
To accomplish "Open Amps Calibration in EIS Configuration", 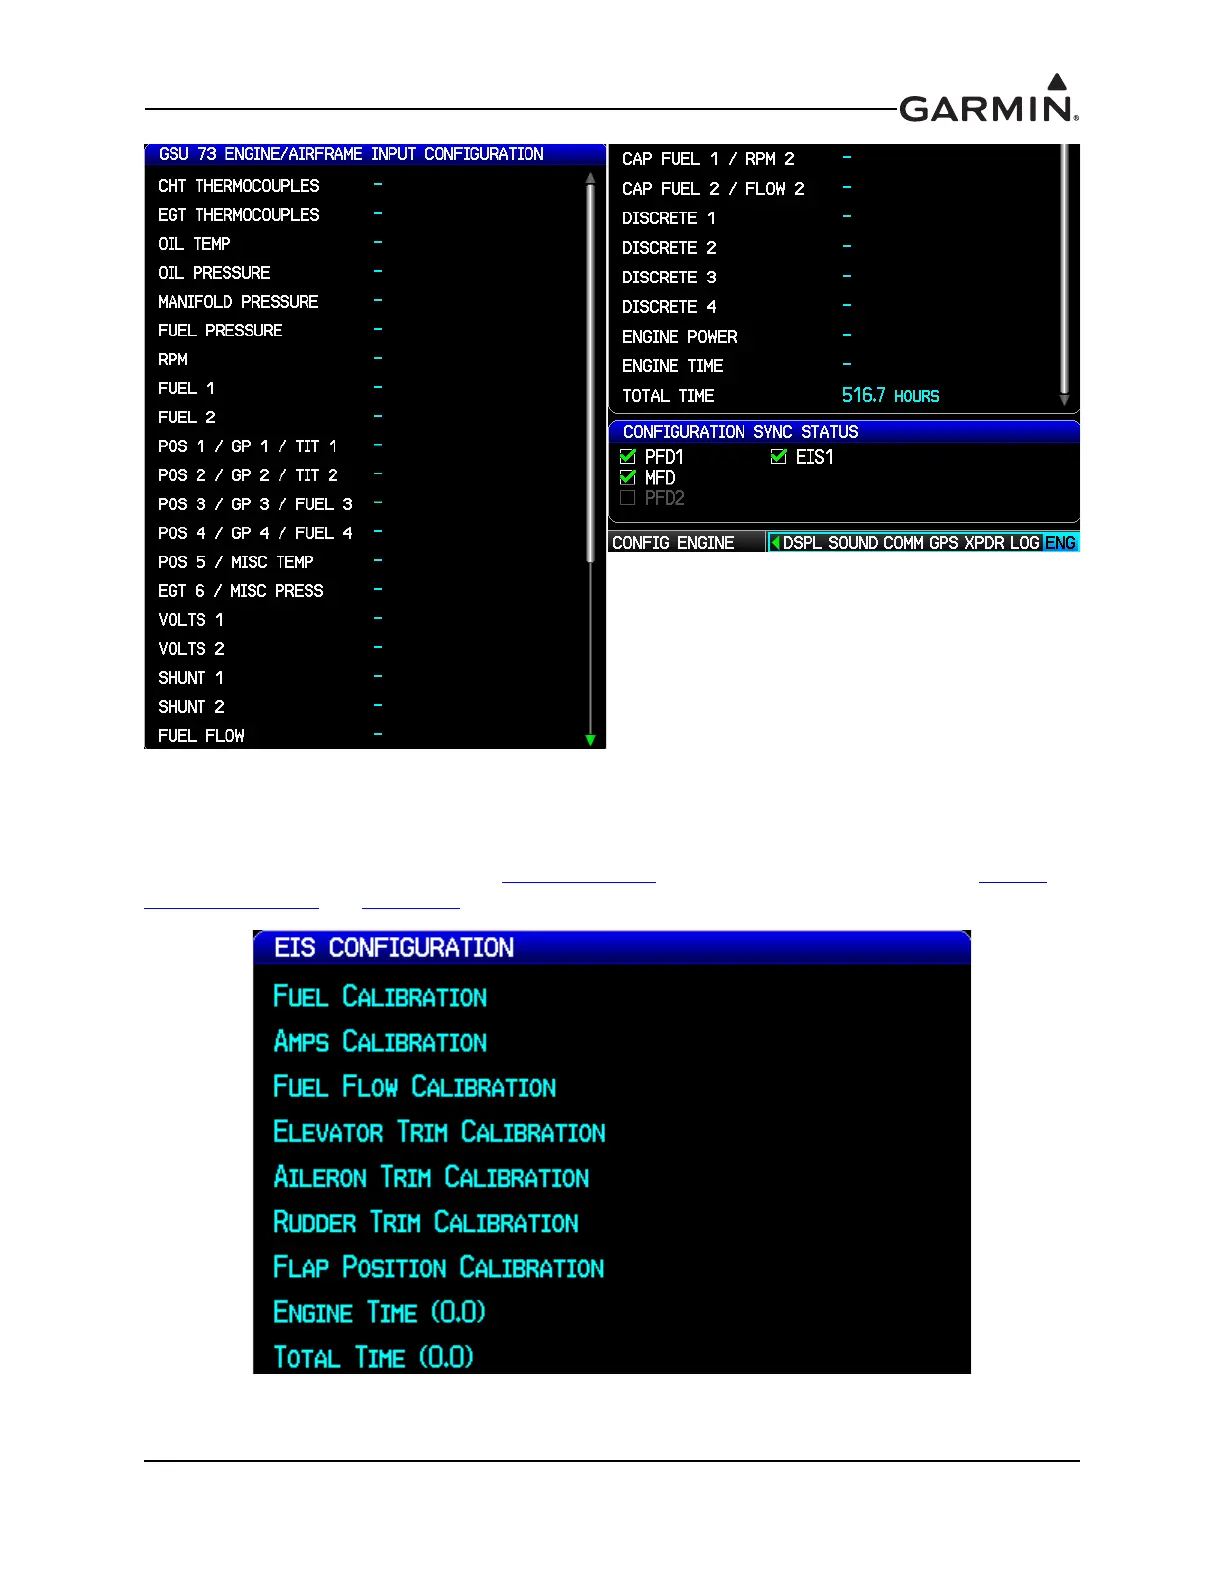I will coord(380,1042).
